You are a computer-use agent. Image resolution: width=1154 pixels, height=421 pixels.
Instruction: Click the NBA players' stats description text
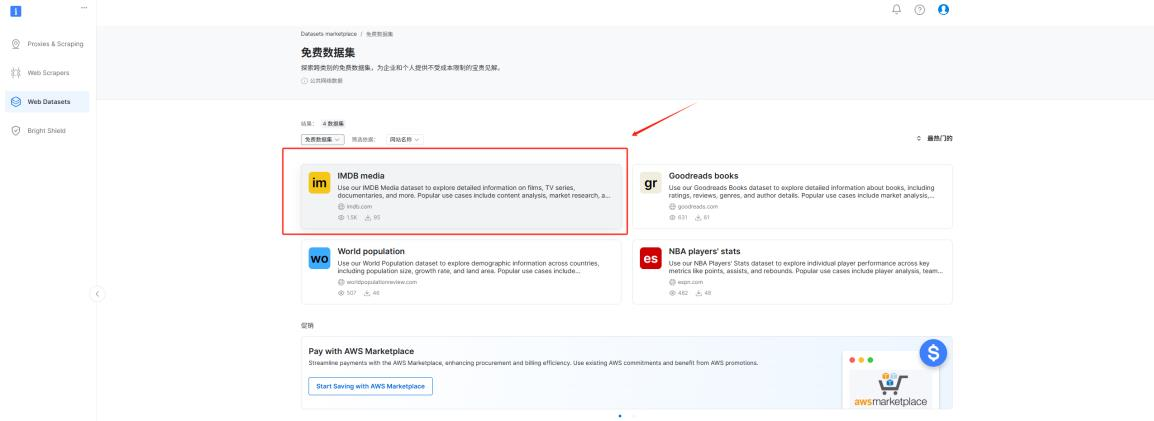point(806,266)
